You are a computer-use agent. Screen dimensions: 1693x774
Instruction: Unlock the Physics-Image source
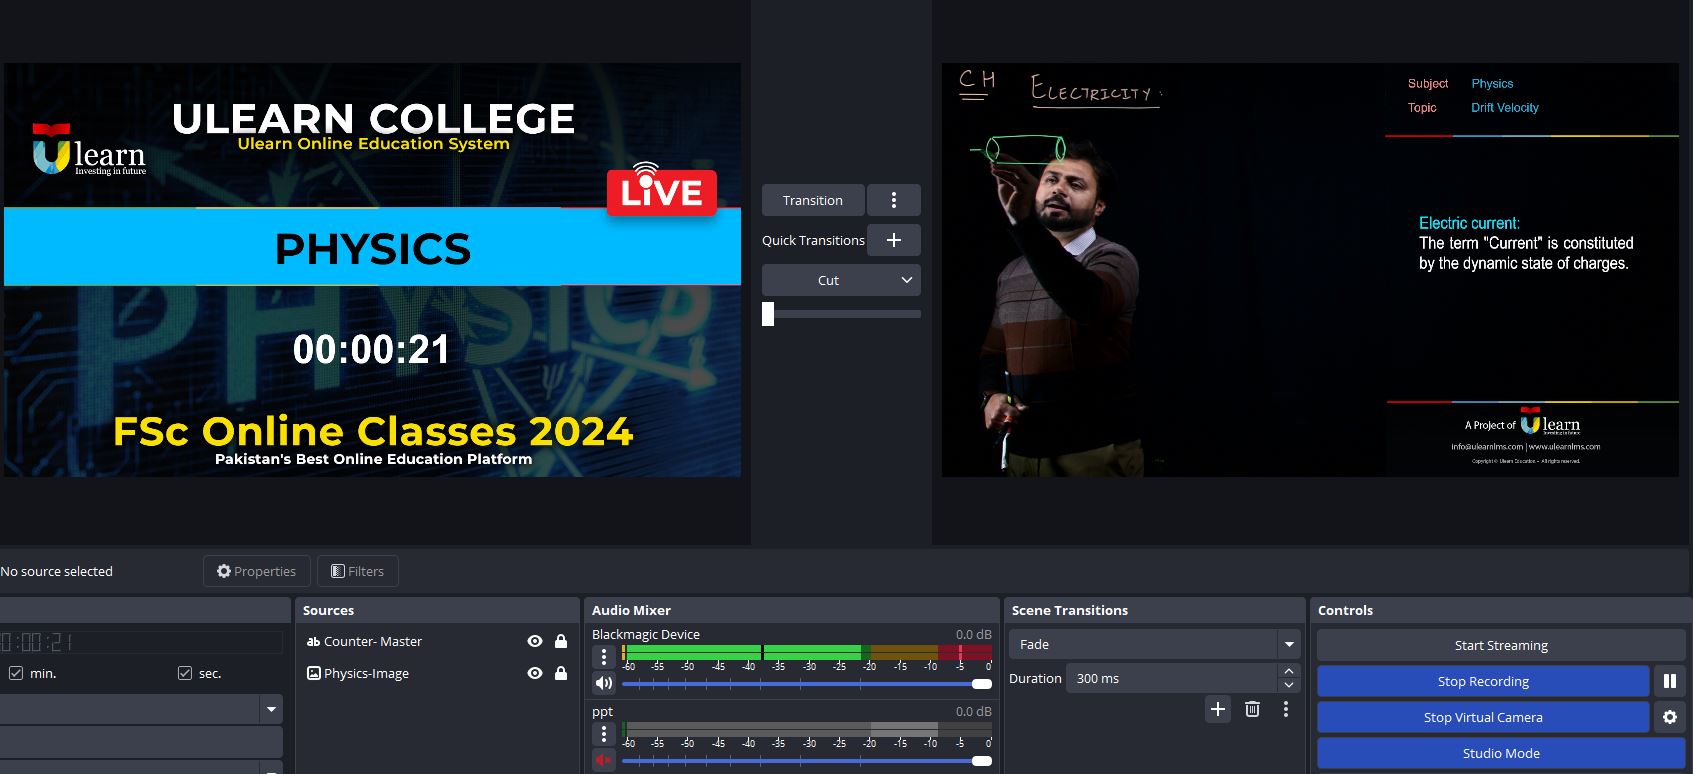pyautogui.click(x=561, y=673)
